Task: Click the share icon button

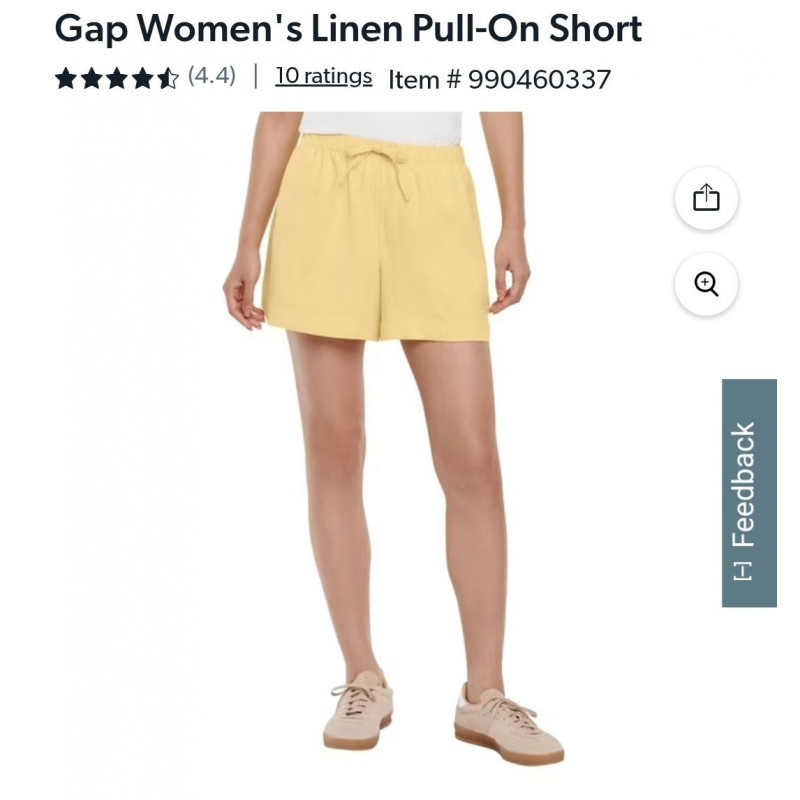Action: [x=706, y=198]
